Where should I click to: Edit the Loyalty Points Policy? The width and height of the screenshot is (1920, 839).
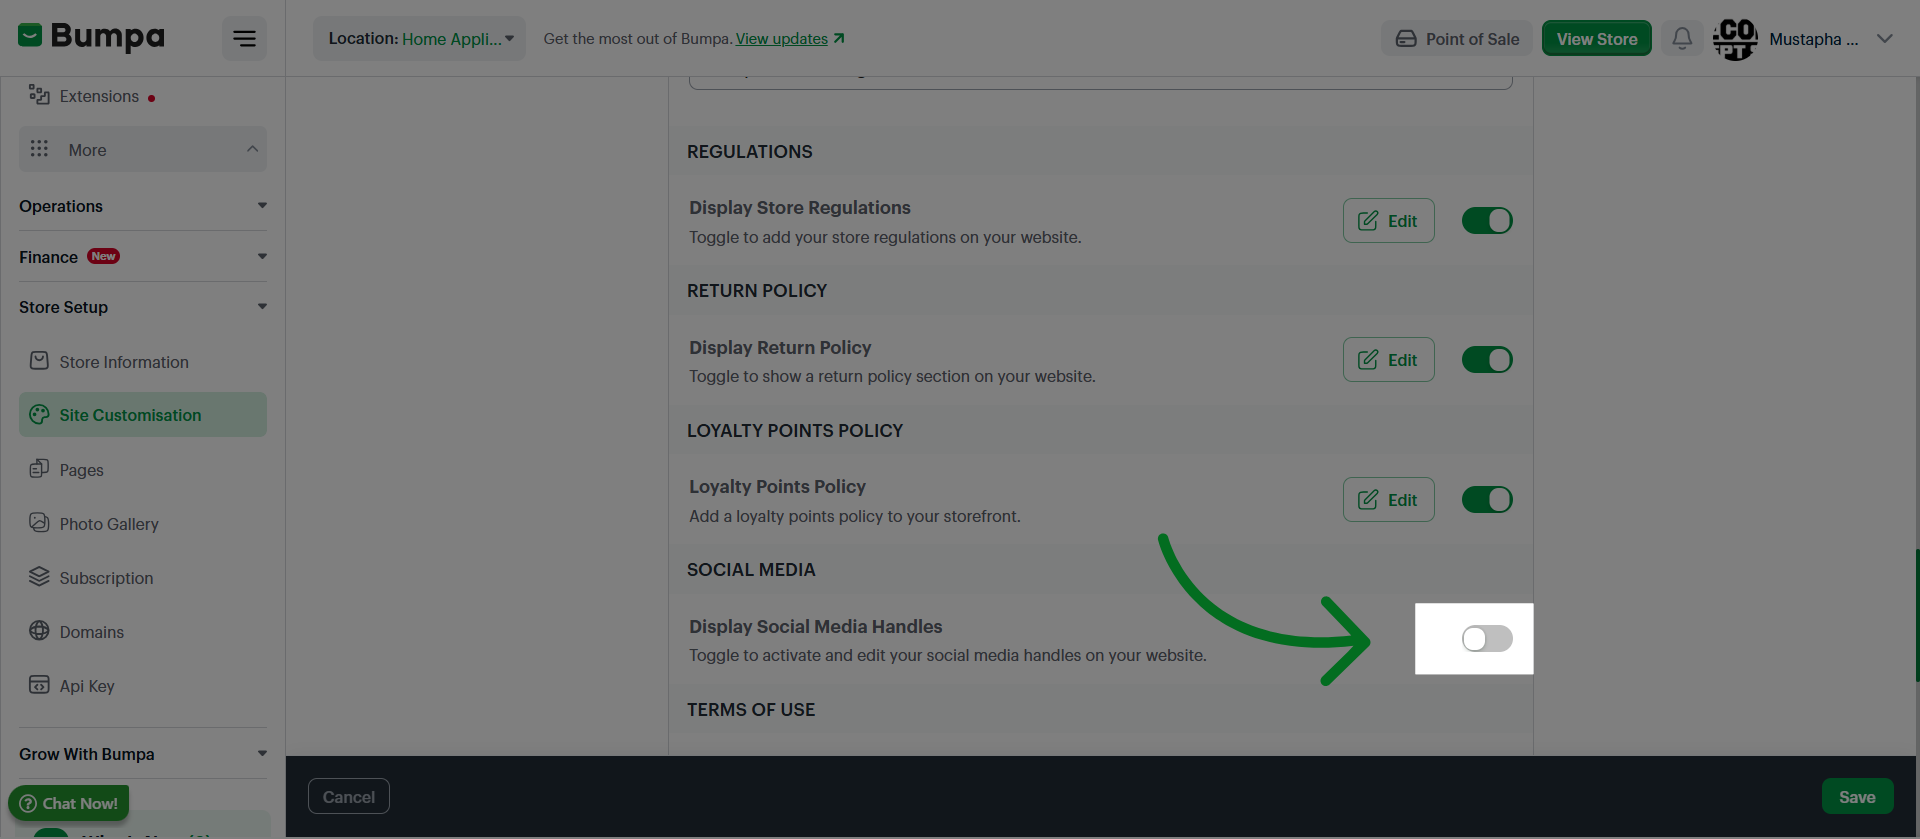[x=1388, y=500]
